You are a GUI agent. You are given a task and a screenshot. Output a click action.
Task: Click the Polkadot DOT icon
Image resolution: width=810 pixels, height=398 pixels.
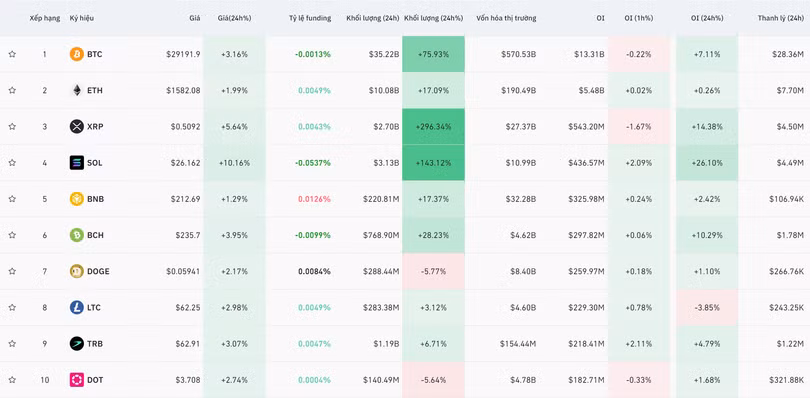(76, 380)
